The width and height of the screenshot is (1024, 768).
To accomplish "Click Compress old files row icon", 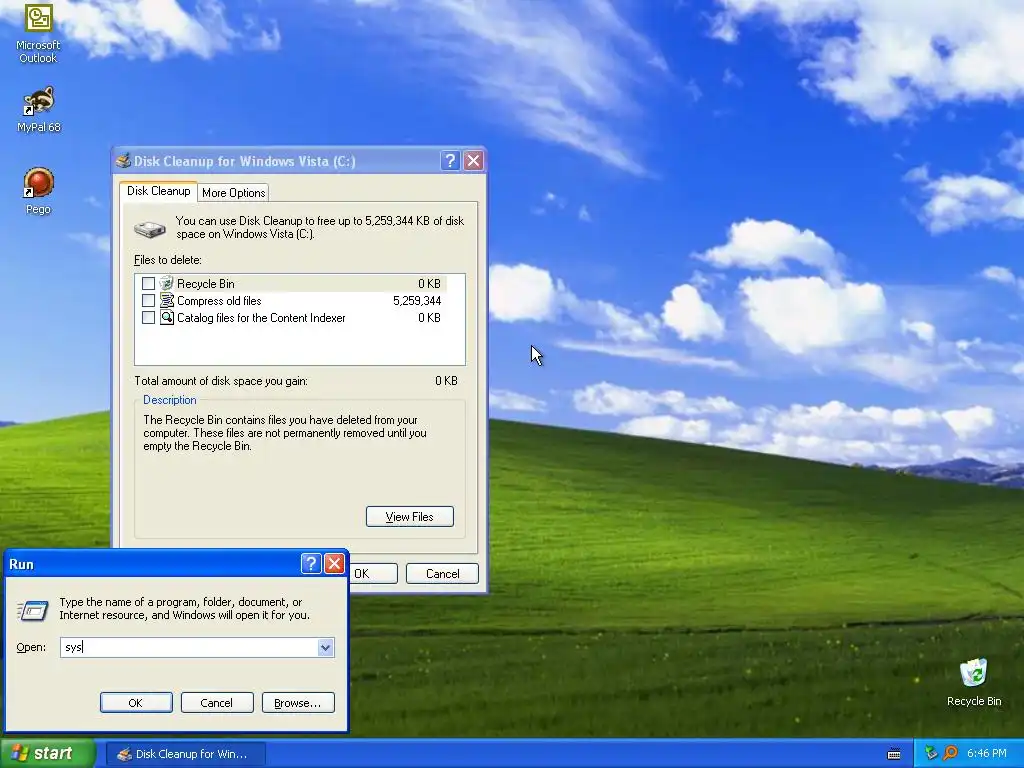I will tap(167, 300).
